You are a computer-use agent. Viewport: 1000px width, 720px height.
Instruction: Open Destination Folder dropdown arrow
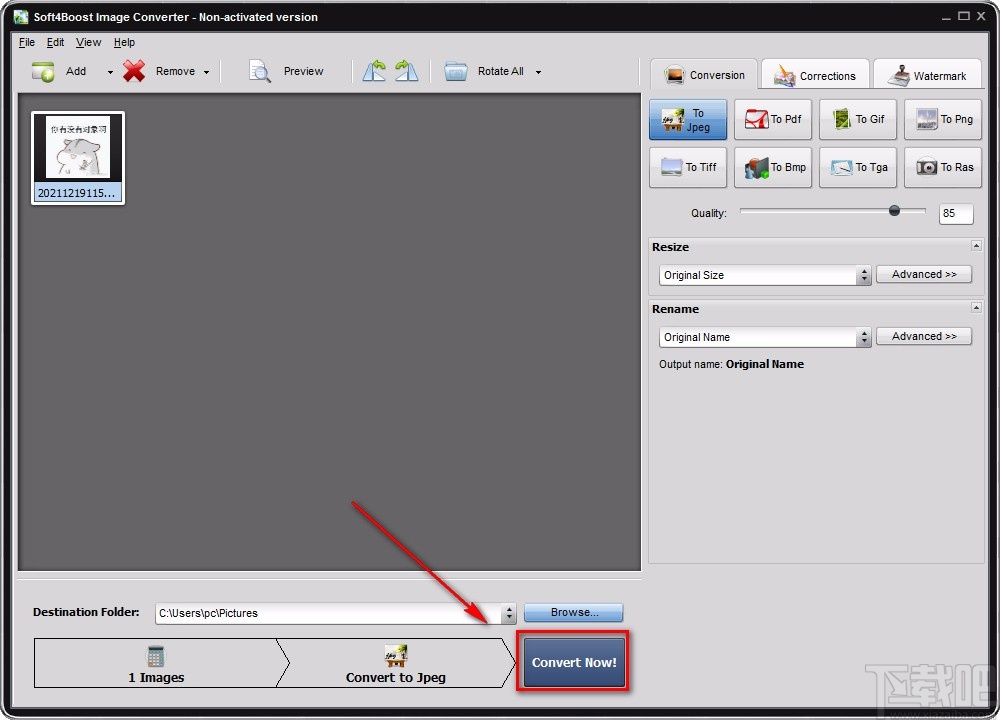click(x=508, y=613)
